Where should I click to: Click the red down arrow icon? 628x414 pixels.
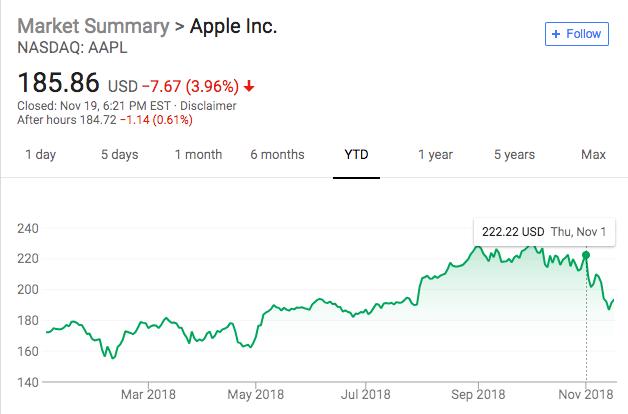click(x=249, y=86)
